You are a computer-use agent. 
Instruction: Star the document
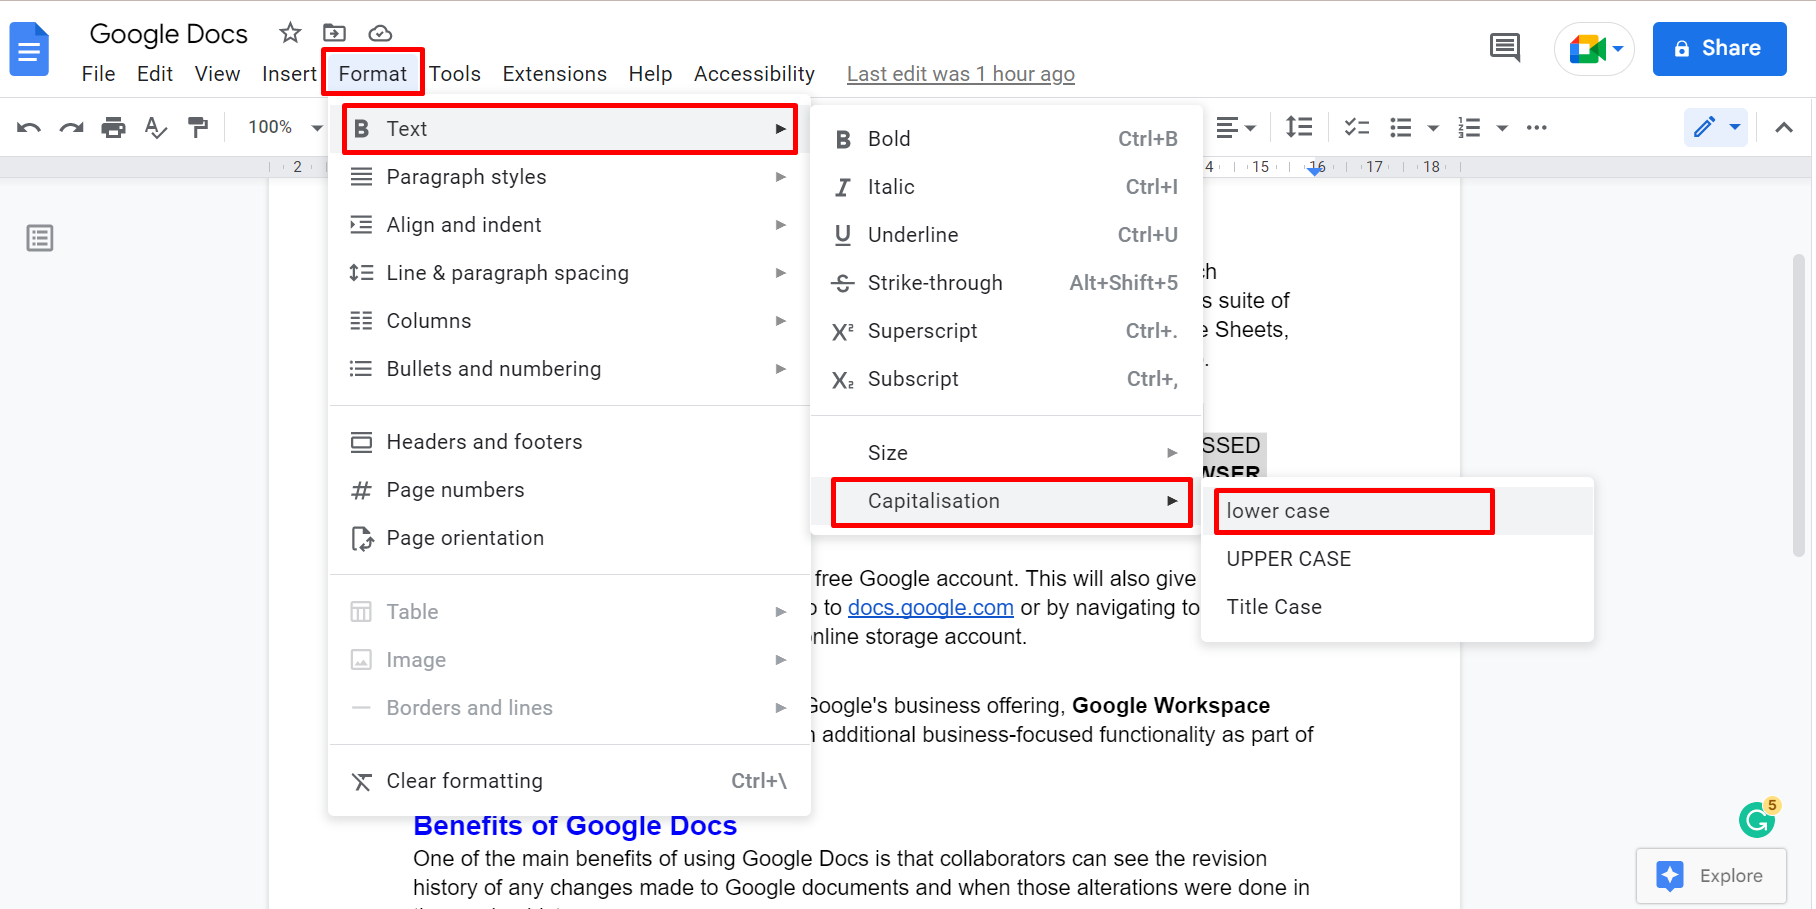pyautogui.click(x=290, y=33)
